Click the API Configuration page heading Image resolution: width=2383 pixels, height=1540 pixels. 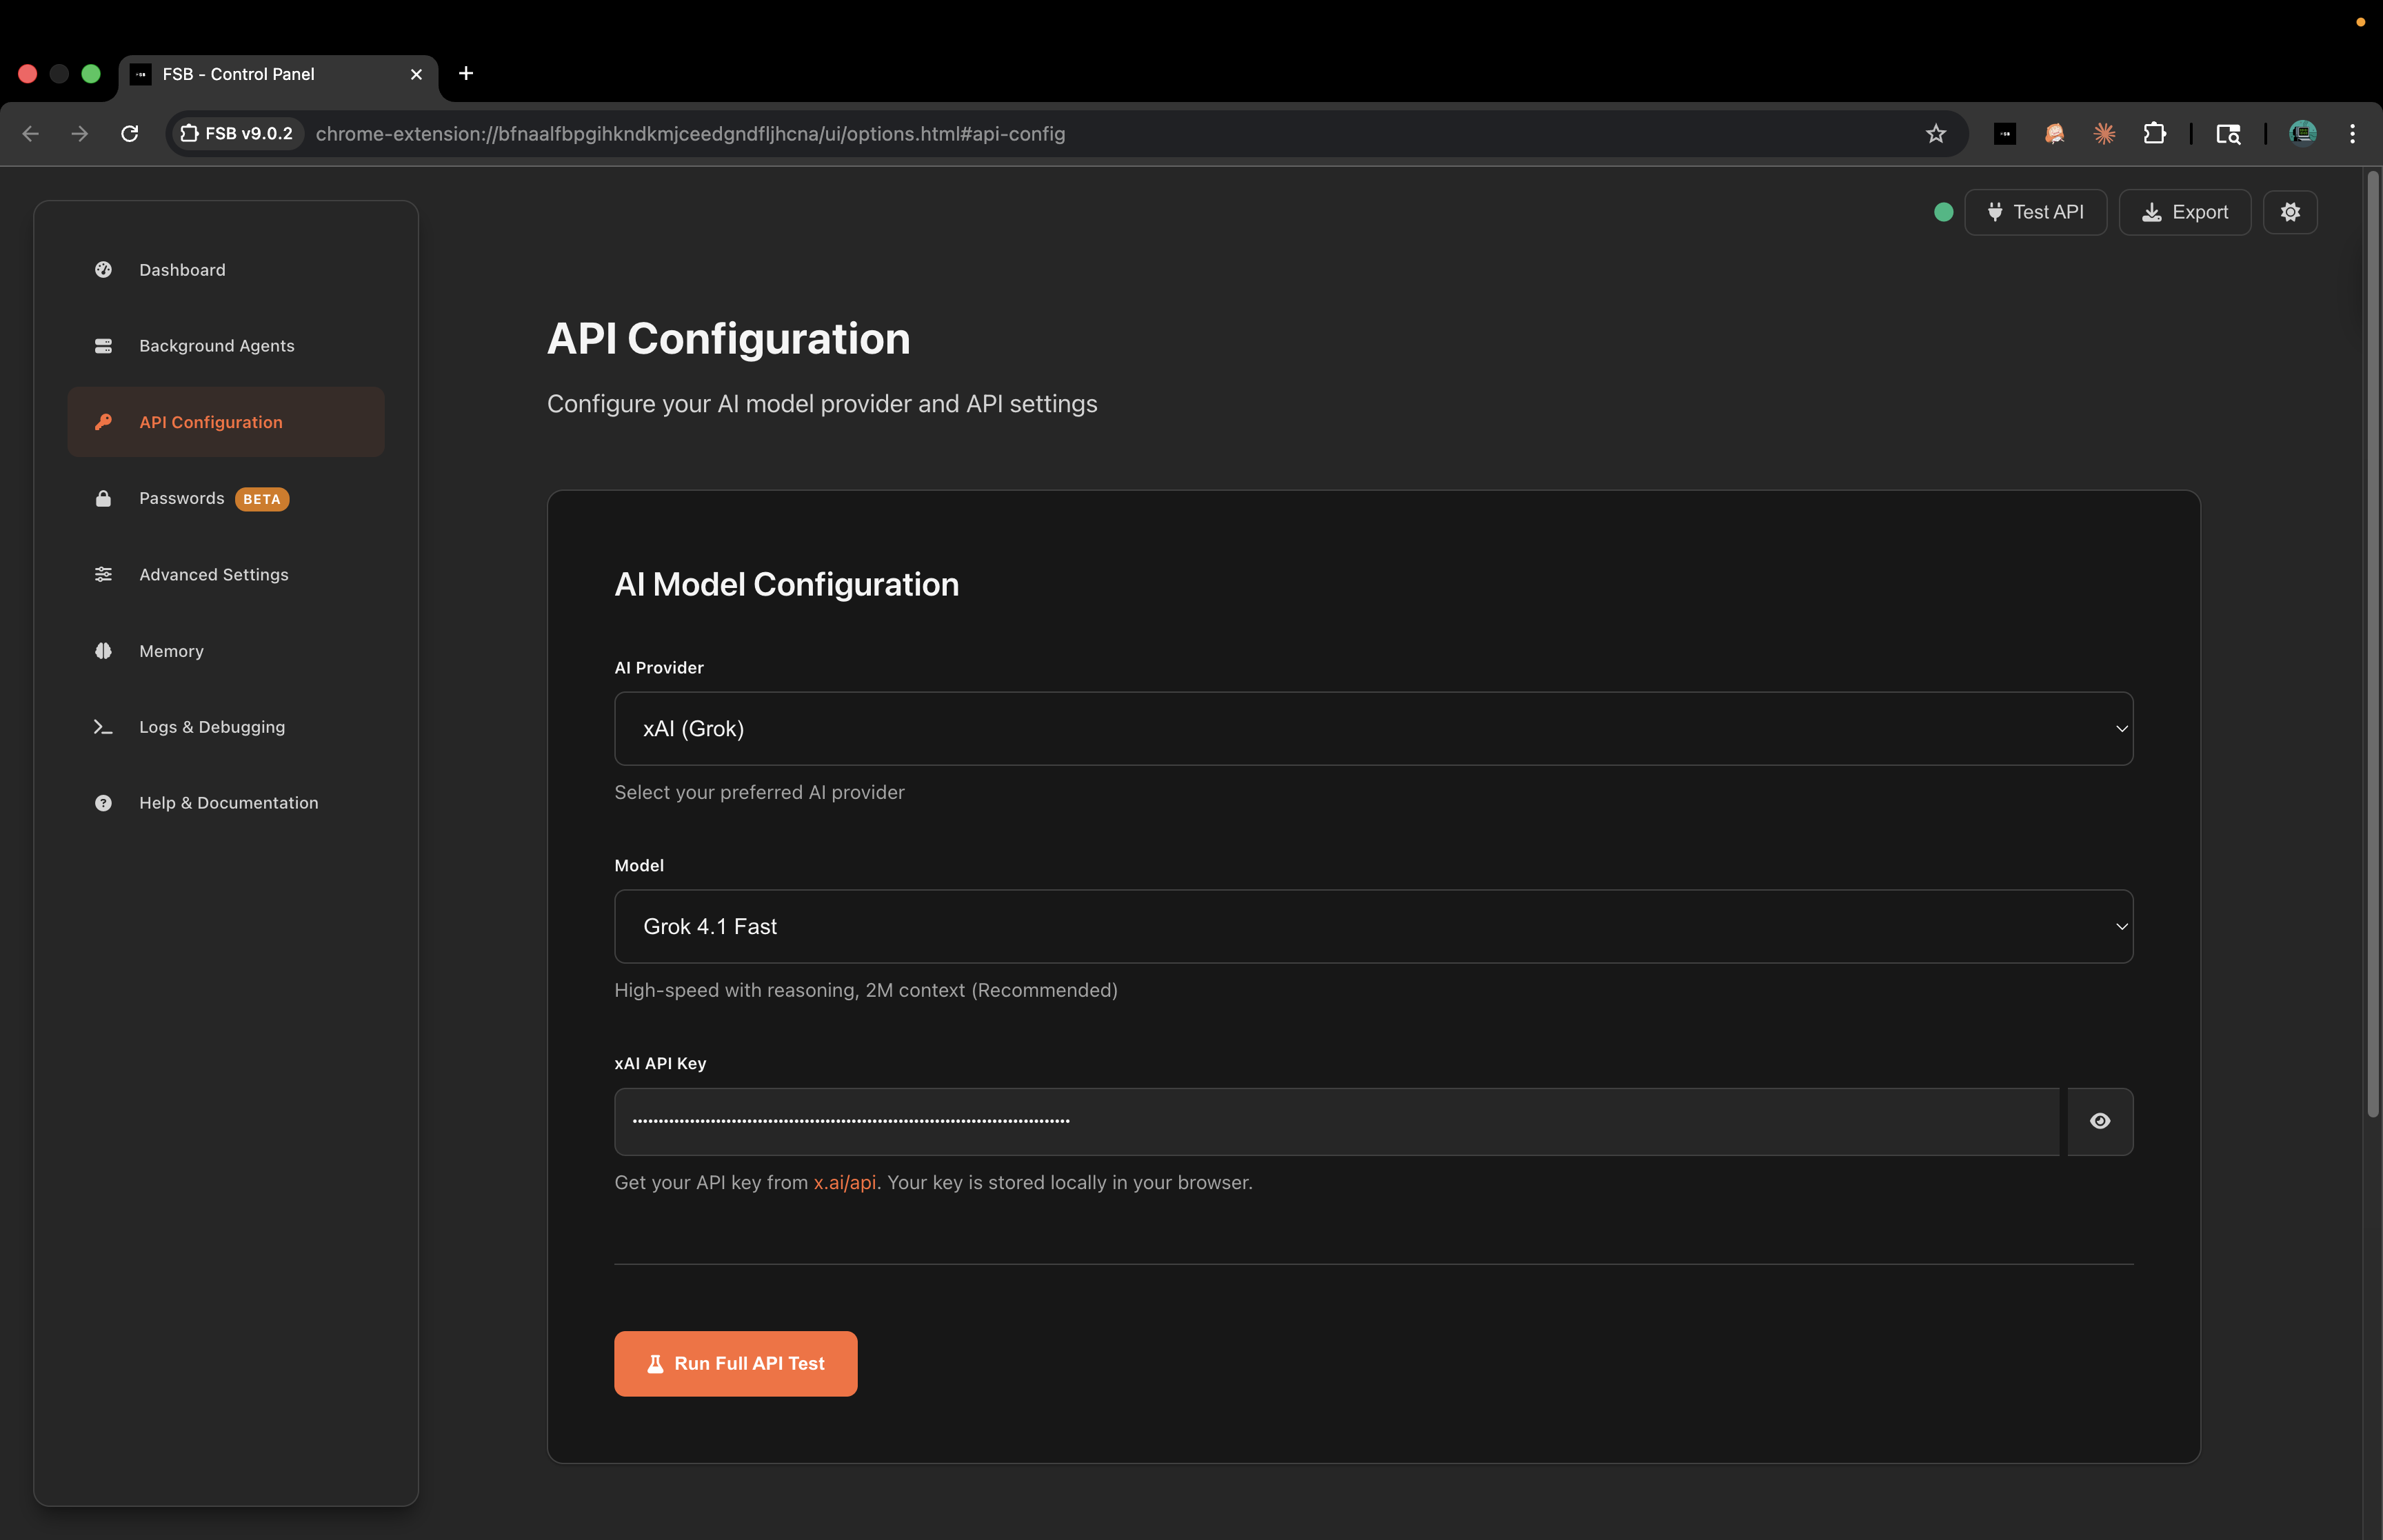(729, 339)
